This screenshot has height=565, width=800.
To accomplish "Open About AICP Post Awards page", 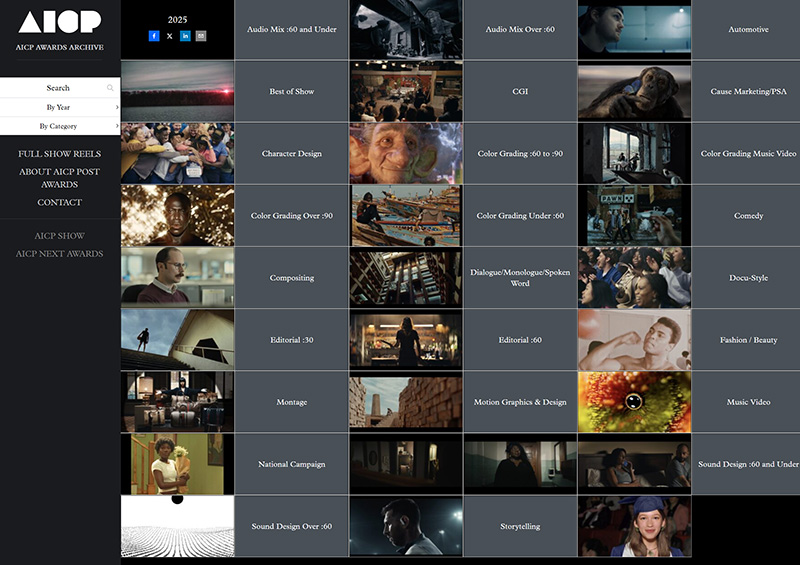I will (x=60, y=178).
